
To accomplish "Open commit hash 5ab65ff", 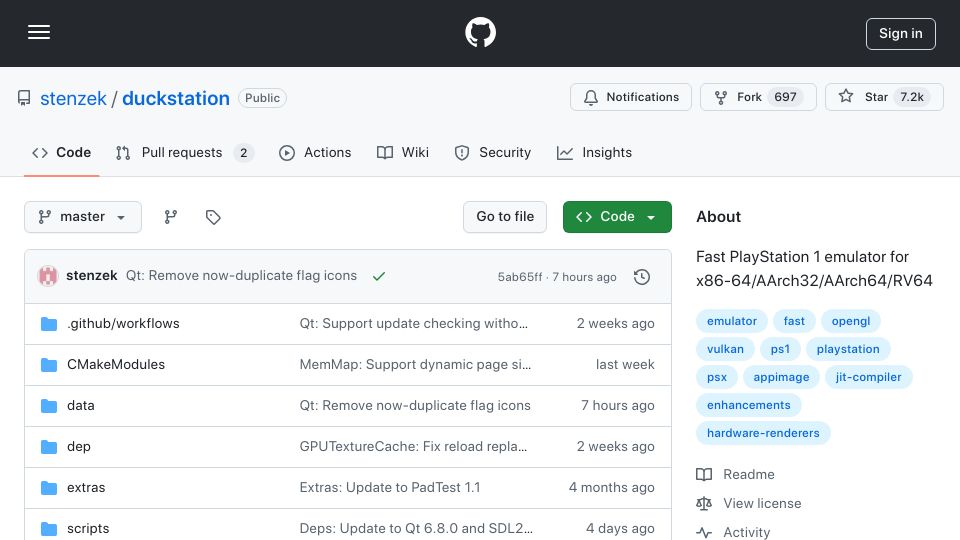I will point(520,277).
